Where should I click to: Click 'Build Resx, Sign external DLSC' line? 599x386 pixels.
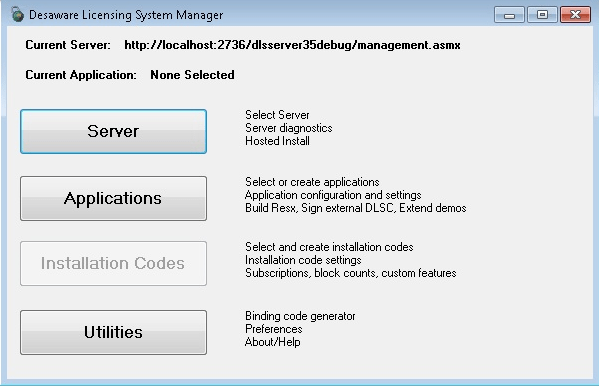[x=356, y=208]
